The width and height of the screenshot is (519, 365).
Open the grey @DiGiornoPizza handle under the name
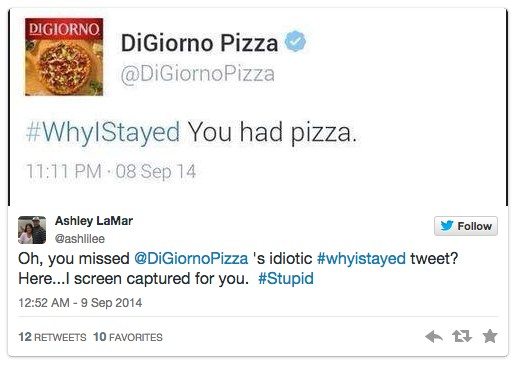coord(197,74)
